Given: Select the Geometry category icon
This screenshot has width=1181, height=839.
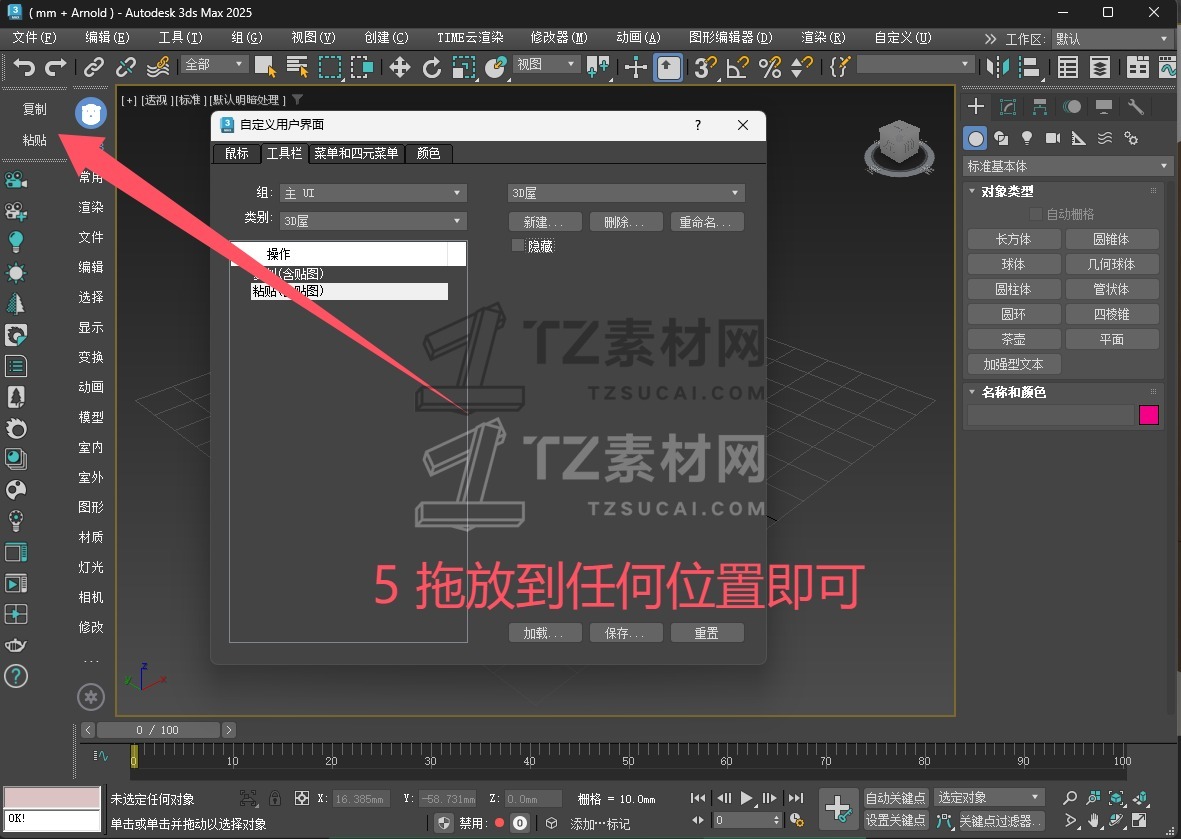Looking at the screenshot, I should click(x=975, y=139).
